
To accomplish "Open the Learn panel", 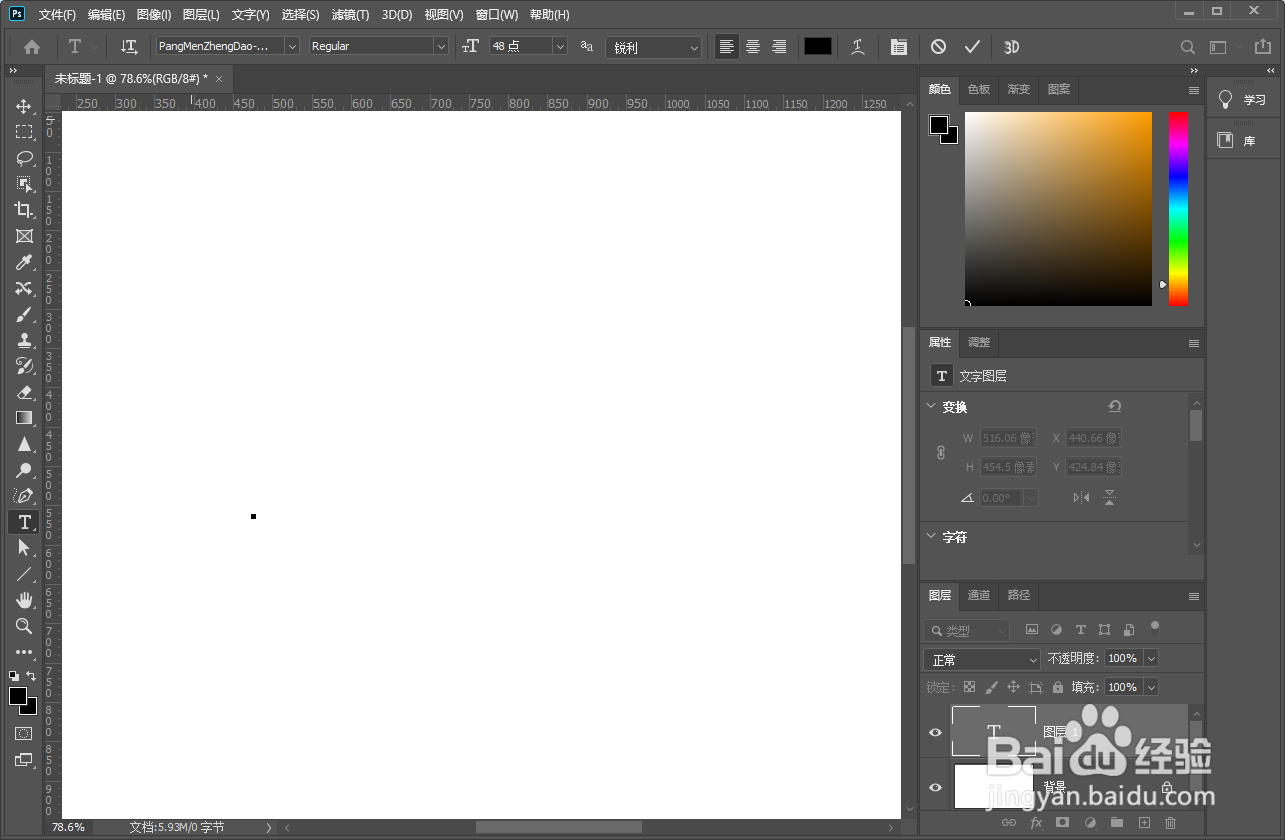I will point(1243,100).
